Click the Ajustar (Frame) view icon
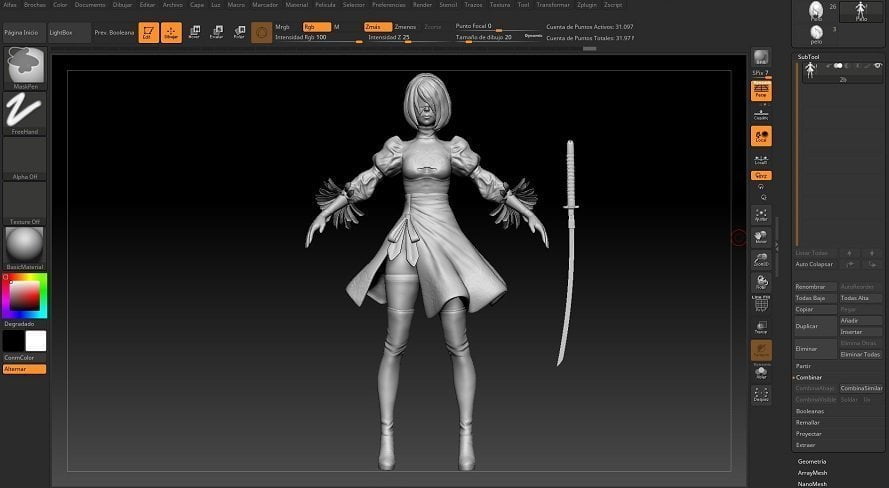889x488 pixels. (x=761, y=215)
